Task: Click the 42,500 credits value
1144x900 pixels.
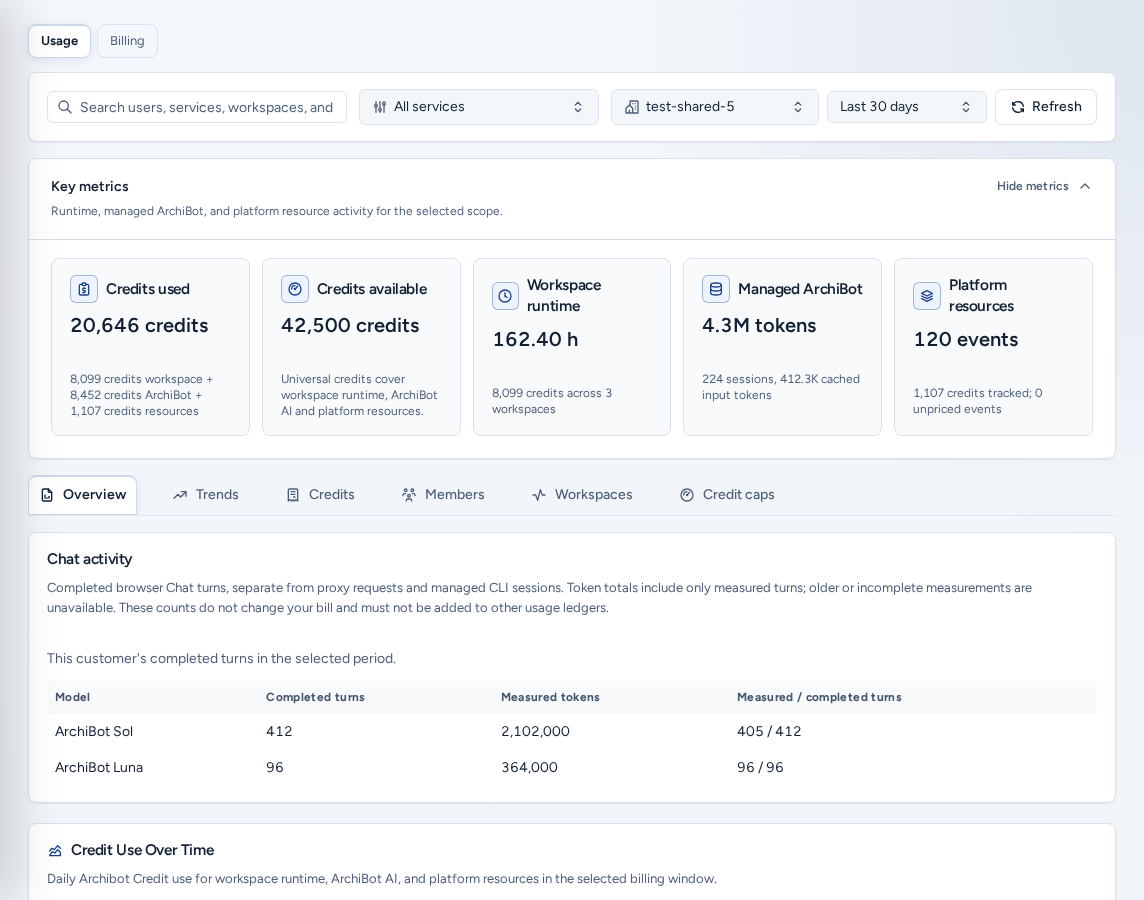Action: (350, 325)
